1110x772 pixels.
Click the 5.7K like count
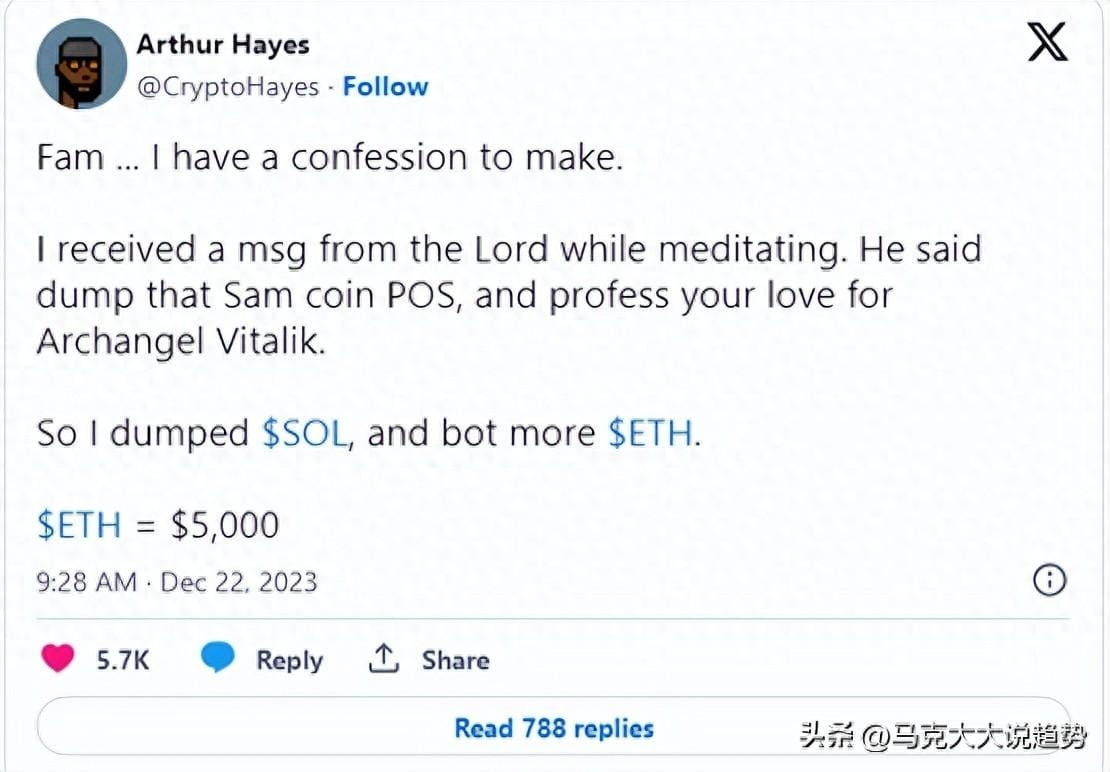[123, 660]
